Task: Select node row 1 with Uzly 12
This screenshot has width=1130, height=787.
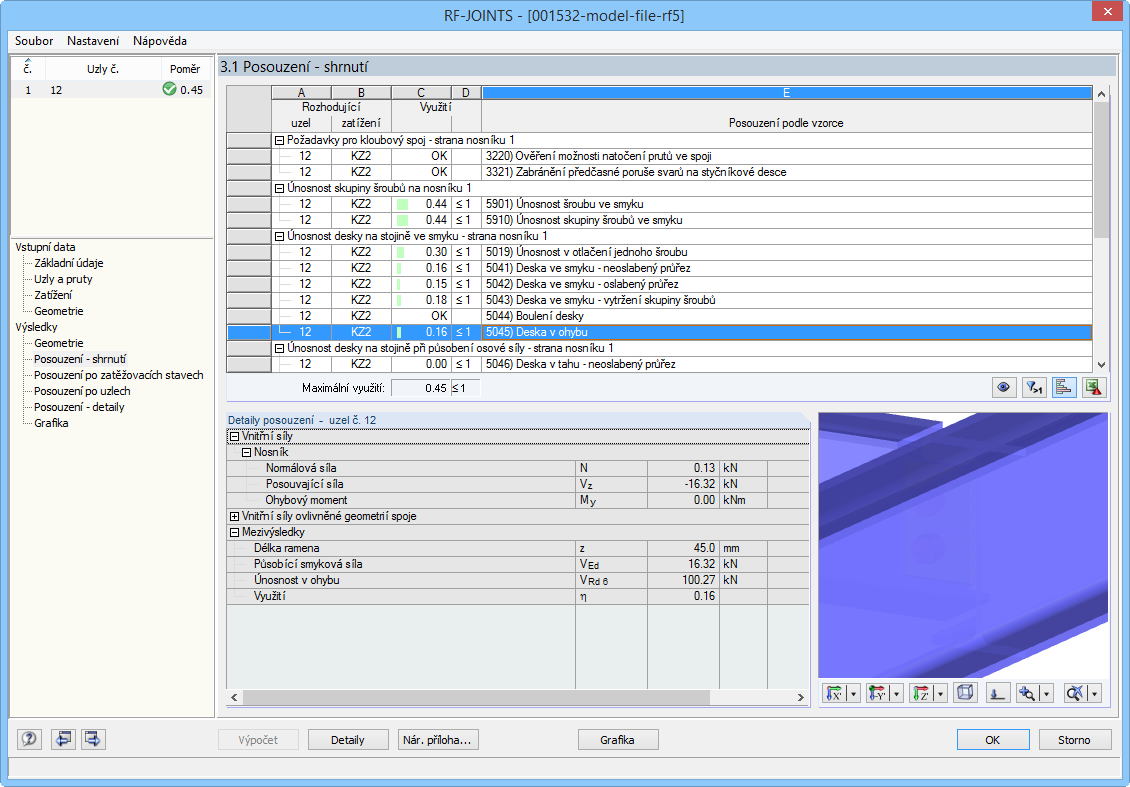Action: [112, 90]
